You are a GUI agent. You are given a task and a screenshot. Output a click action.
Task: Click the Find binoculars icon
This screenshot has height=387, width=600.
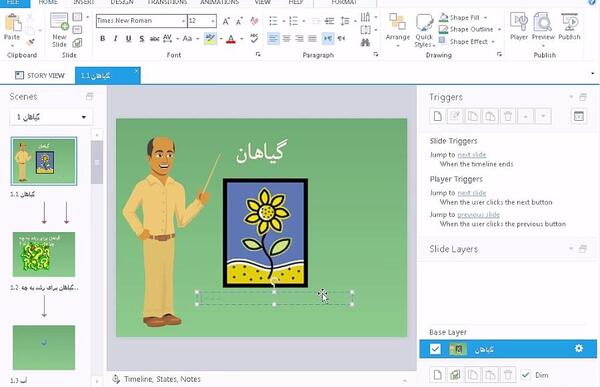(365, 42)
